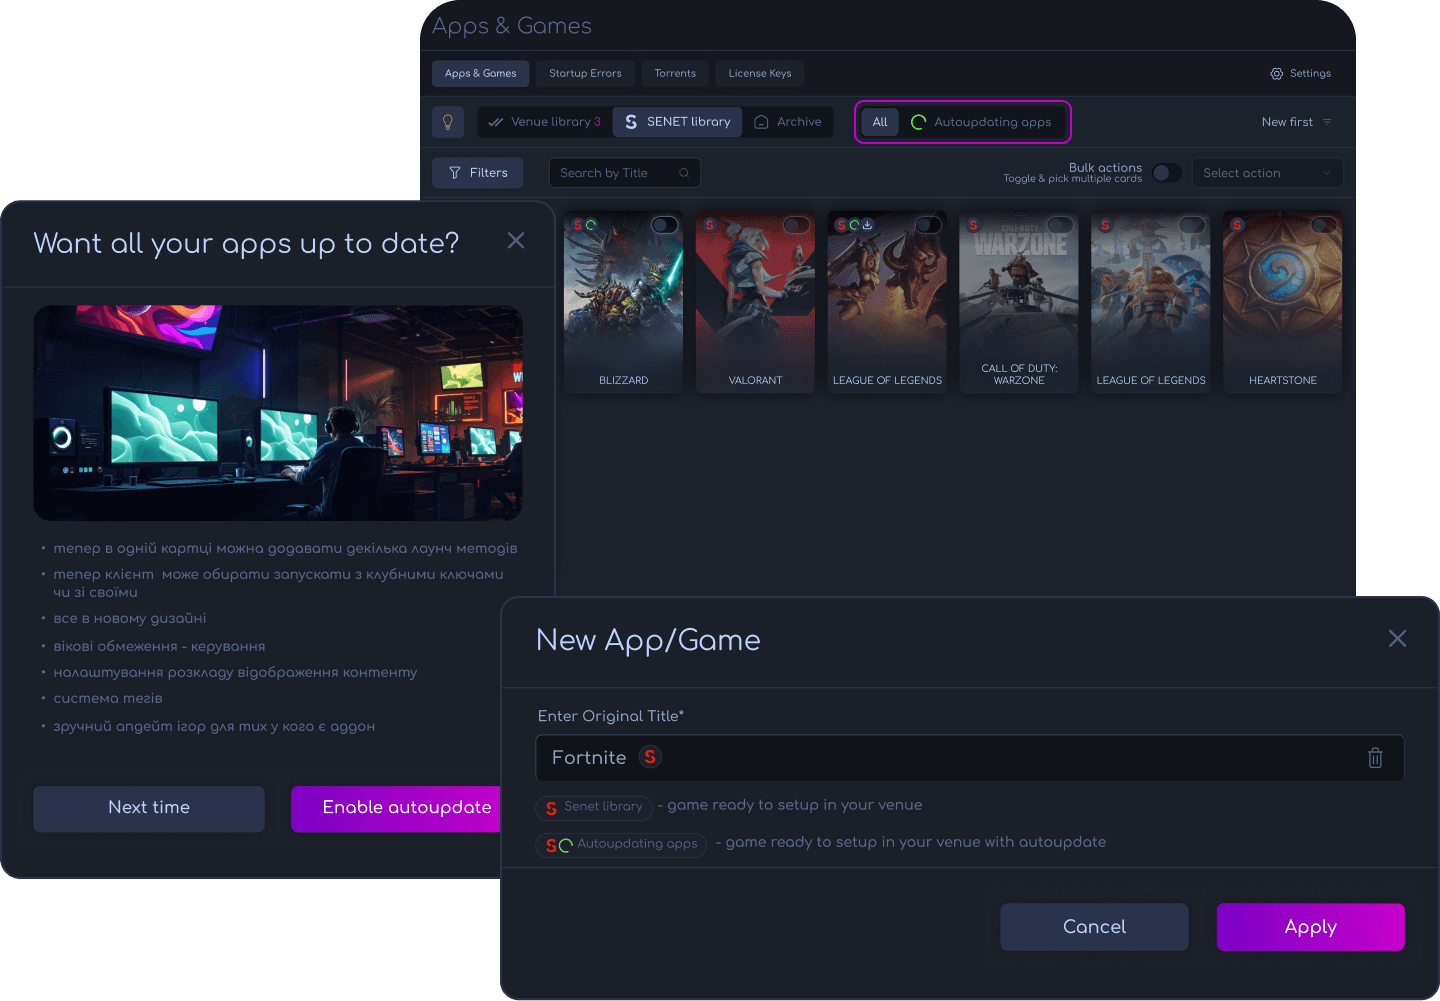Image resolution: width=1440 pixels, height=1001 pixels.
Task: Open Settings via the gear icon
Action: [x=1276, y=74]
